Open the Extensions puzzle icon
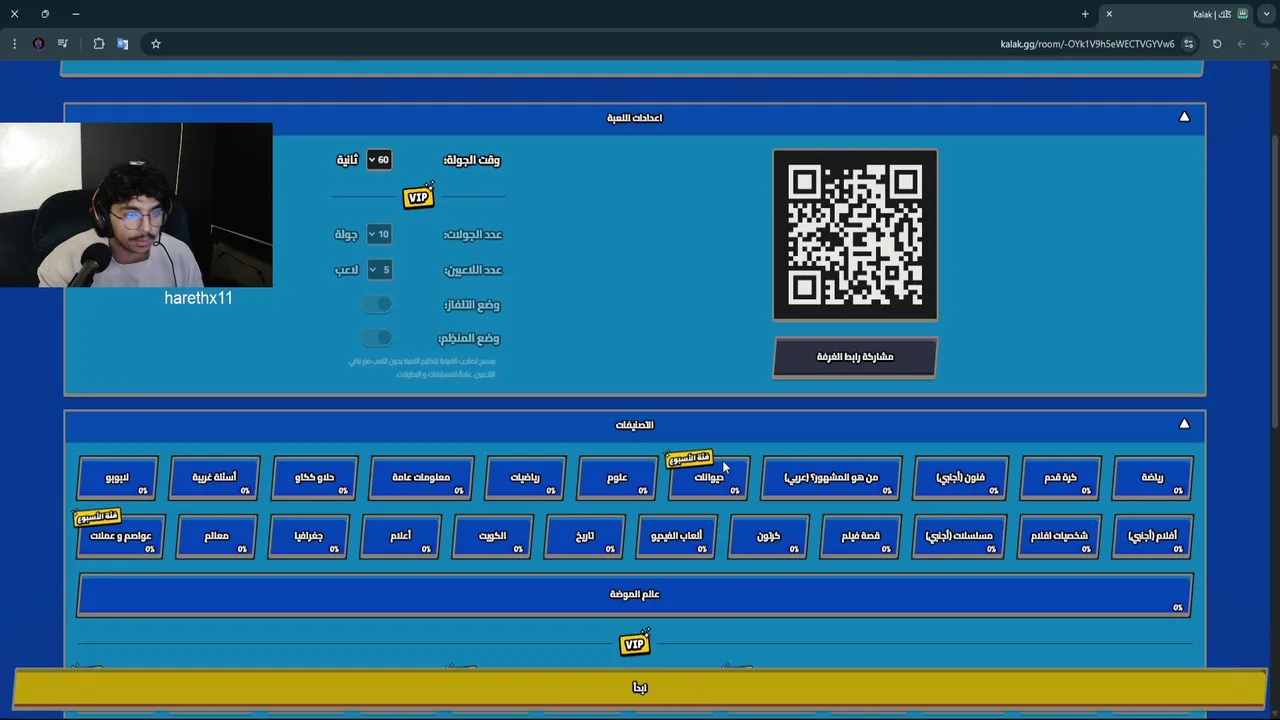Viewport: 1280px width, 720px height. pyautogui.click(x=99, y=44)
